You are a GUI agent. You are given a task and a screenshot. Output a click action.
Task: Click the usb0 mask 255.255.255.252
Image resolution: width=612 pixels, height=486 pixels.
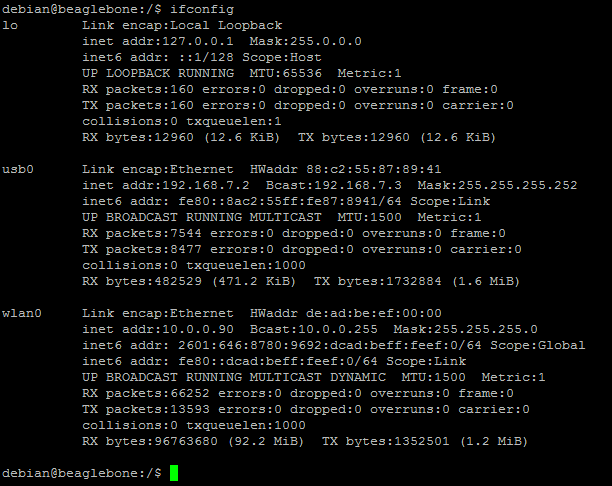pyautogui.click(x=517, y=185)
